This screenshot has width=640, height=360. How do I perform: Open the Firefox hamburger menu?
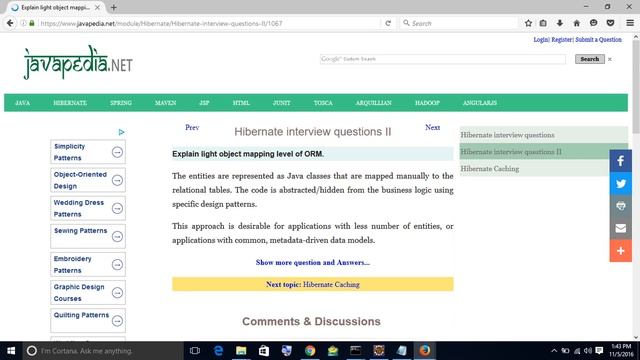pos(630,23)
